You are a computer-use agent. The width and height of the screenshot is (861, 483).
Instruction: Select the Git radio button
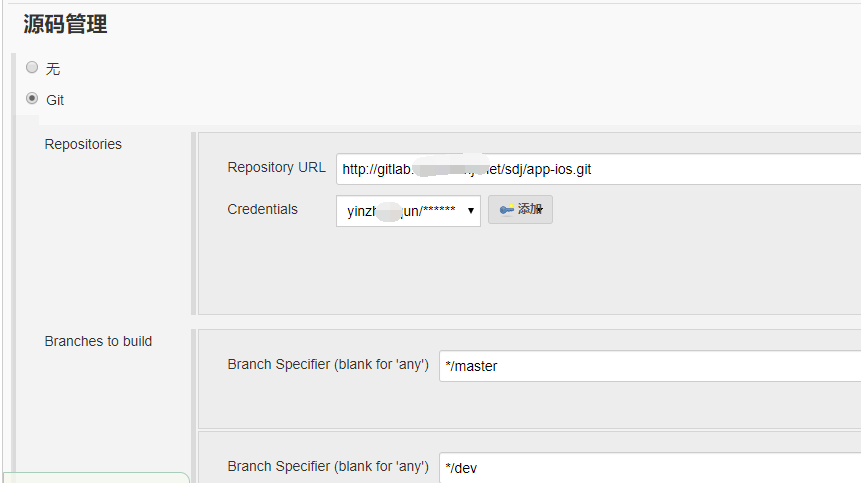click(x=32, y=99)
